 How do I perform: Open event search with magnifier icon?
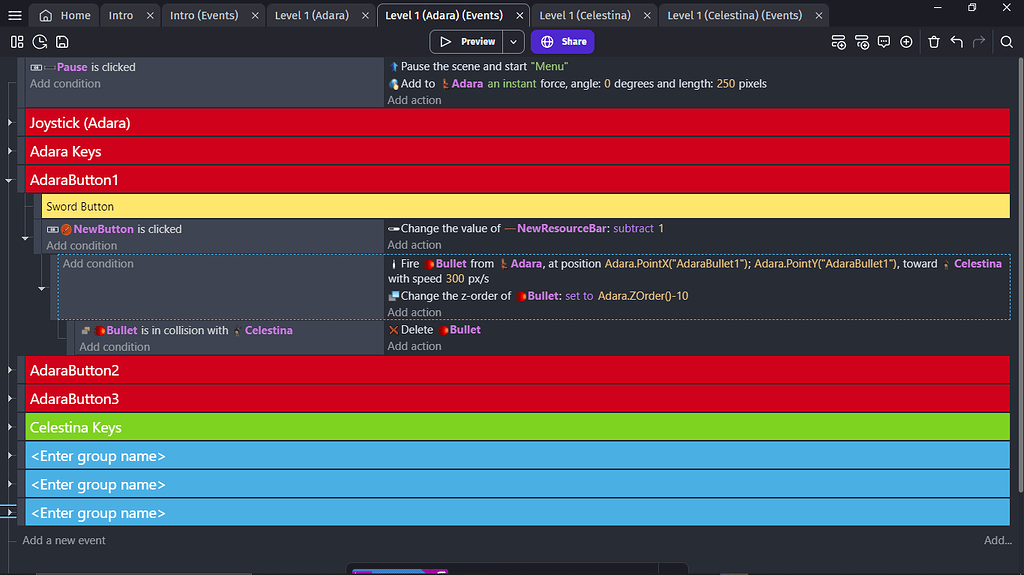tap(1006, 42)
